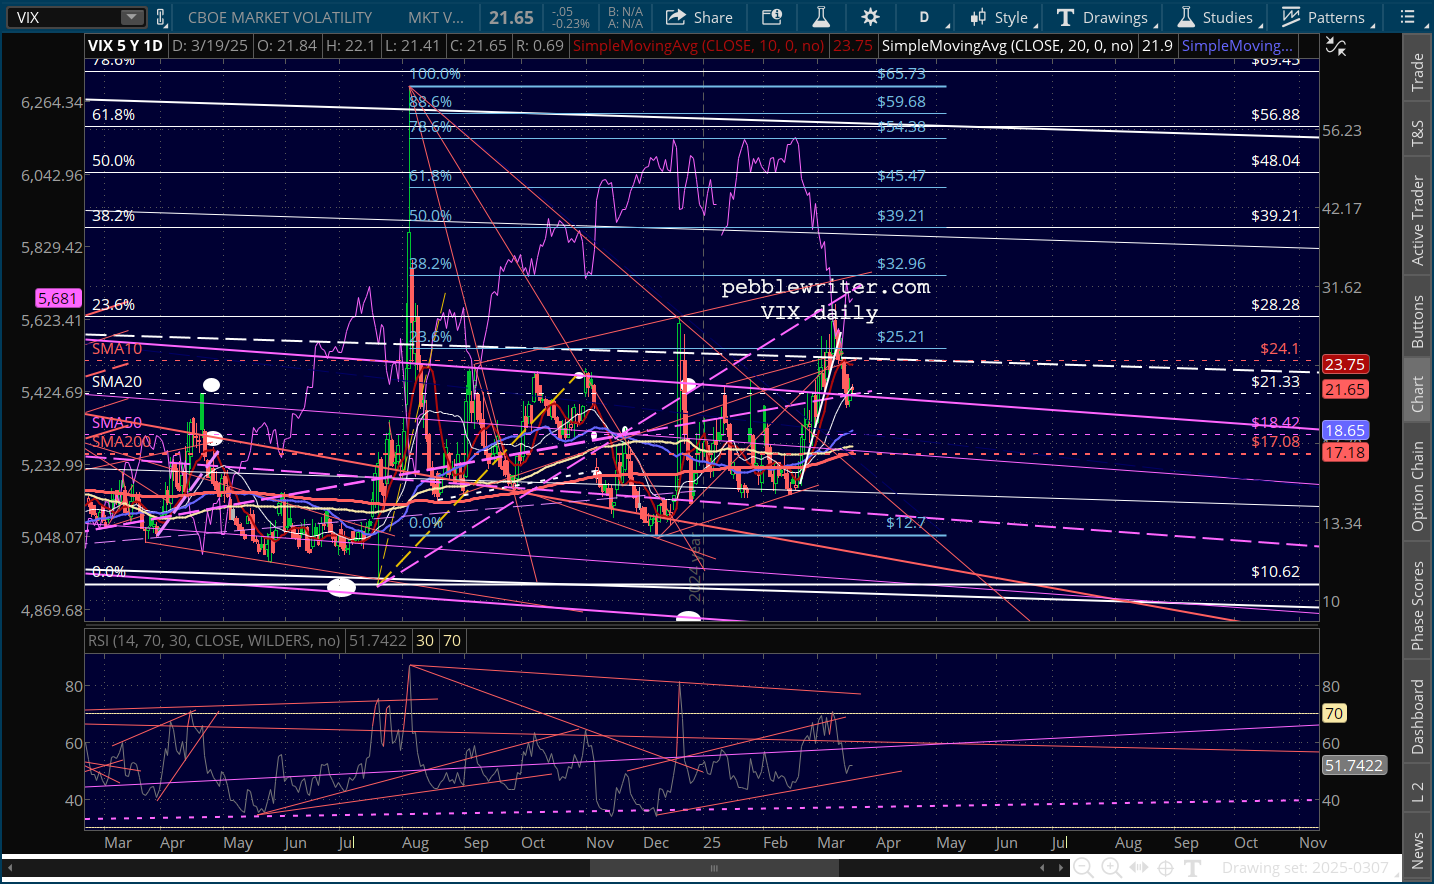Click the symbol link clip icon
This screenshot has height=884, width=1434.
160,17
